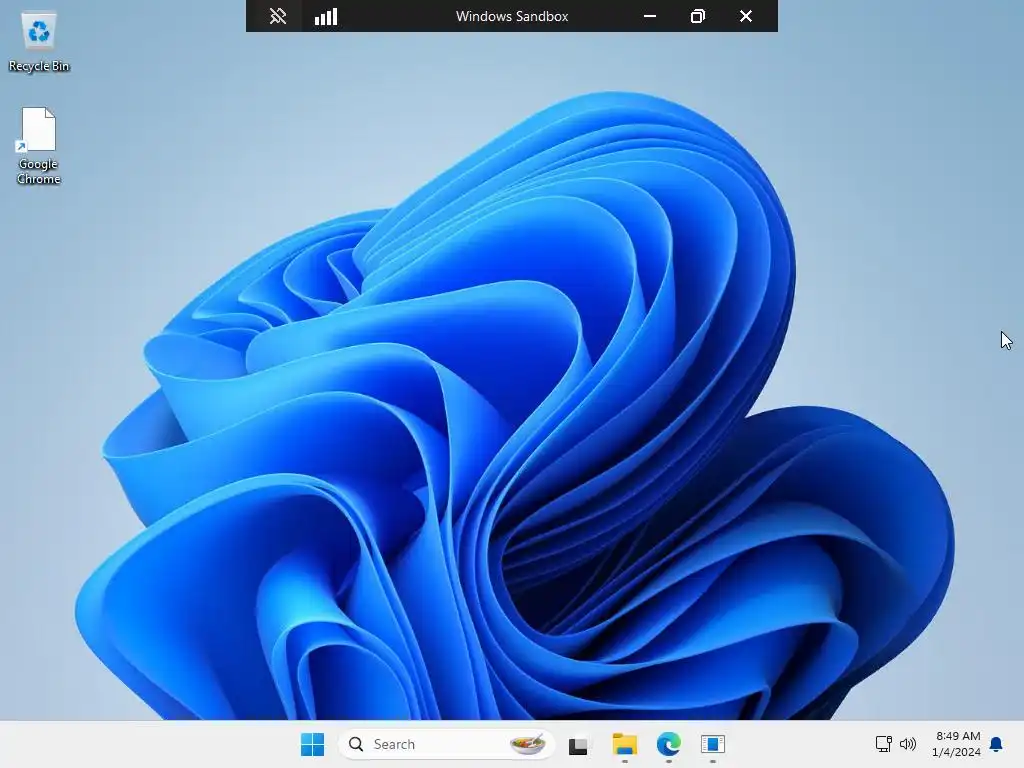Image resolution: width=1024 pixels, height=768 pixels.
Task: Select the Recycle Bin desktop icon
Action: tap(39, 42)
